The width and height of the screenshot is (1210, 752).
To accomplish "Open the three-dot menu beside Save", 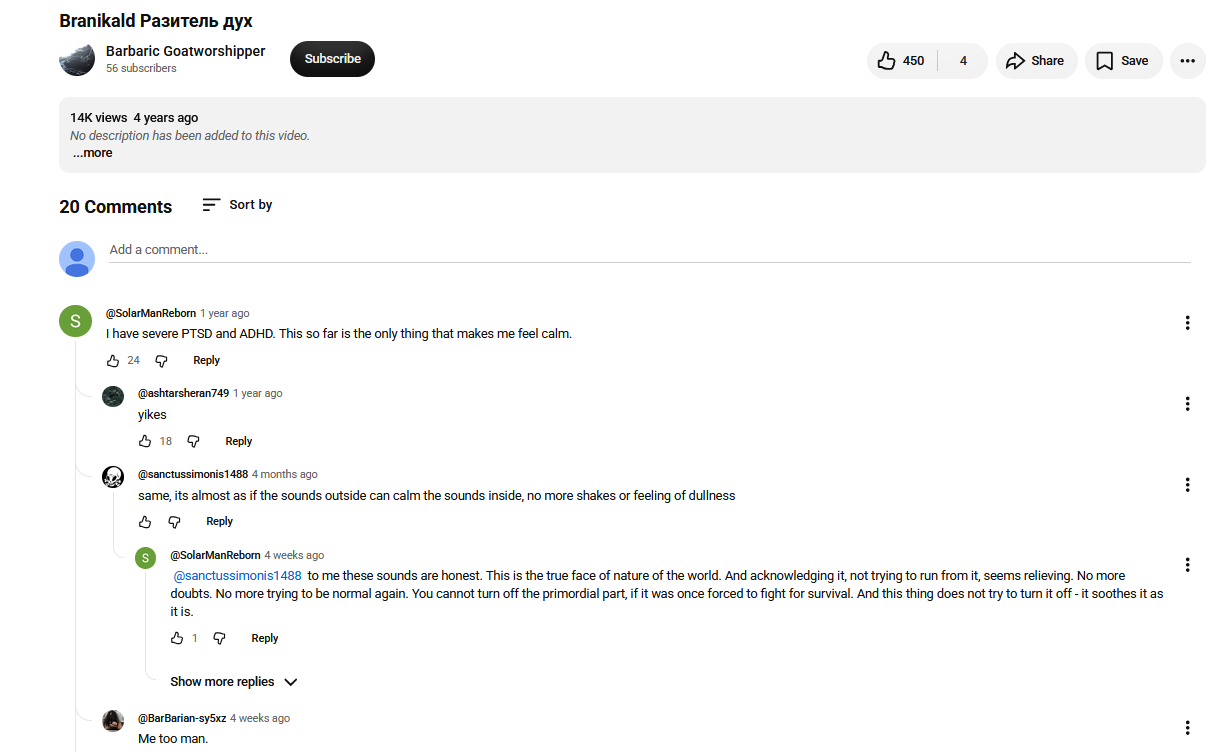I will (1187, 61).
